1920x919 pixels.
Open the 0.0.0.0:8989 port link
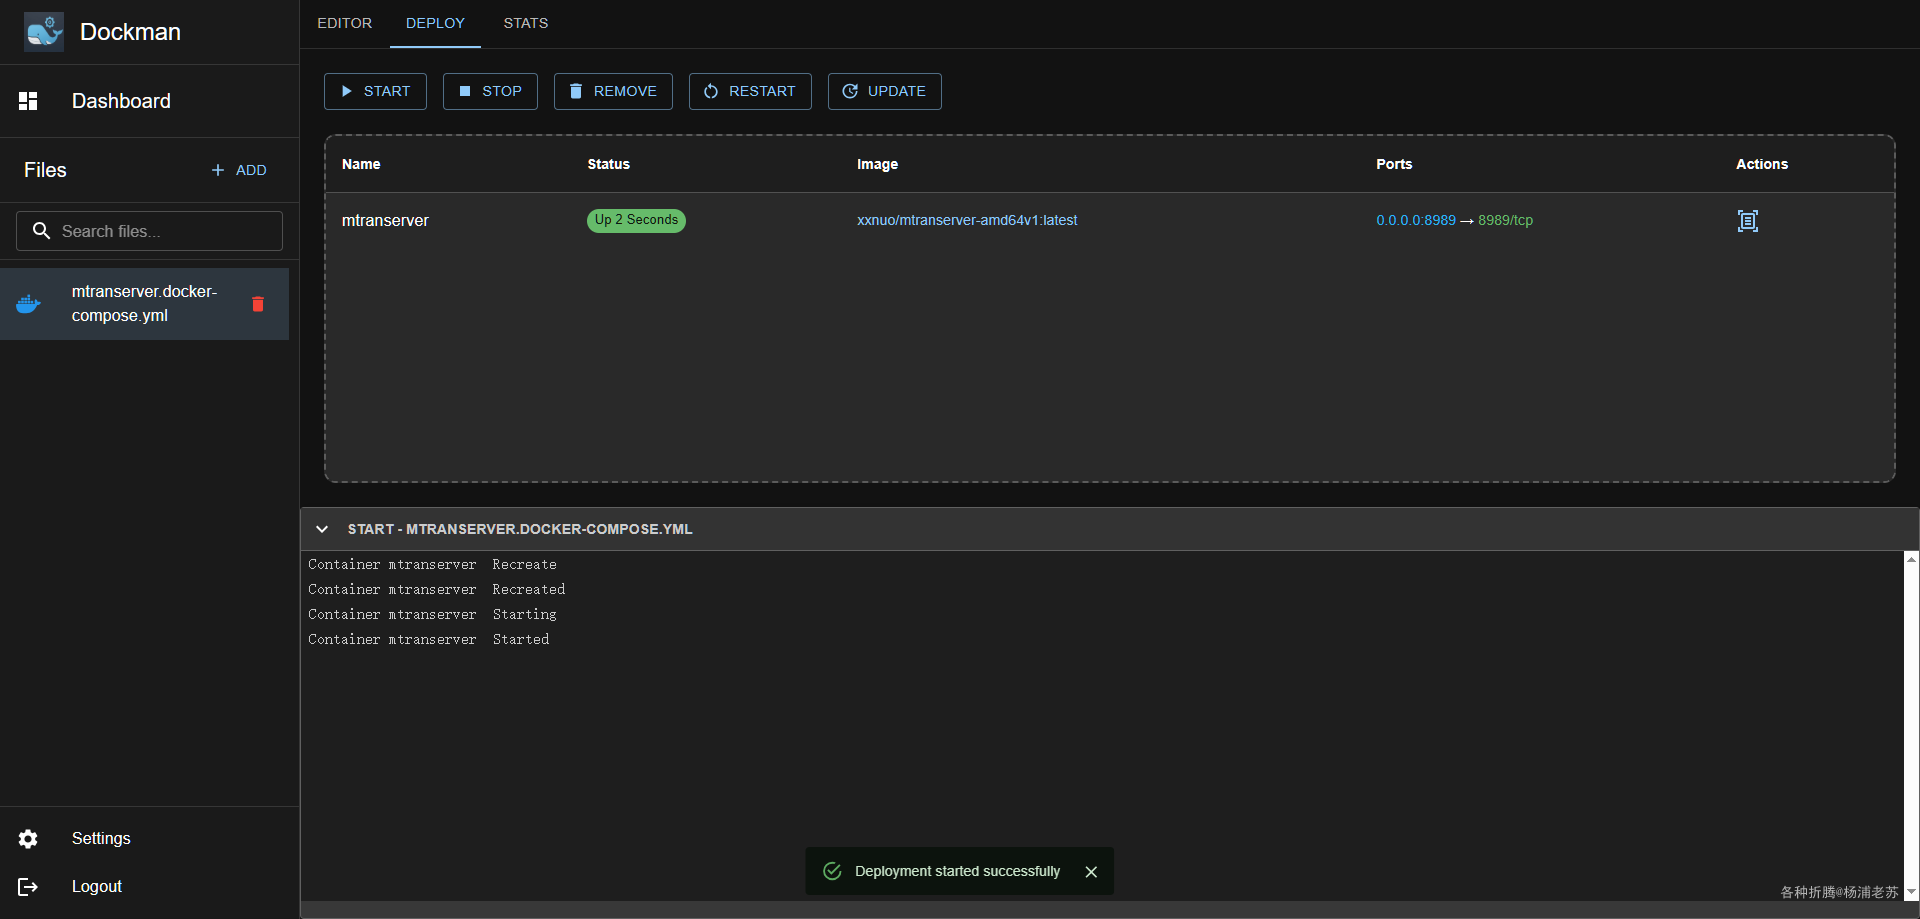click(1416, 220)
